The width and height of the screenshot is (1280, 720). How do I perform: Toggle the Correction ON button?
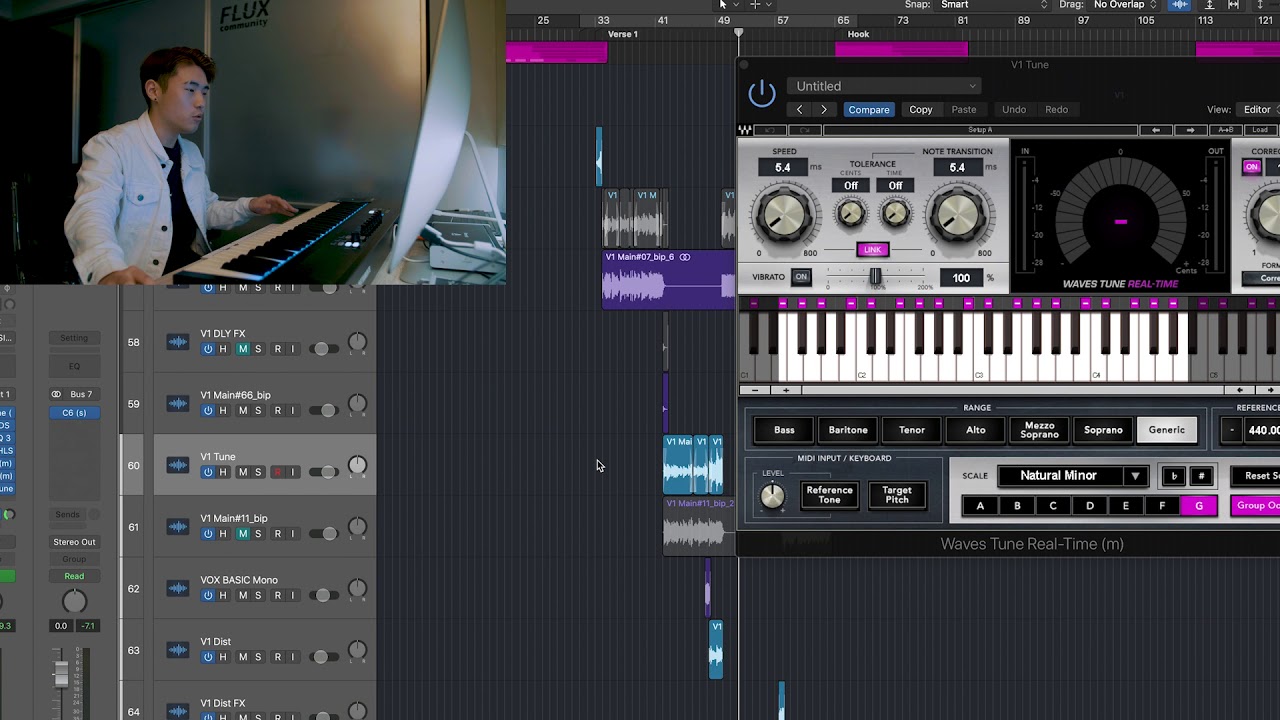[1251, 167]
